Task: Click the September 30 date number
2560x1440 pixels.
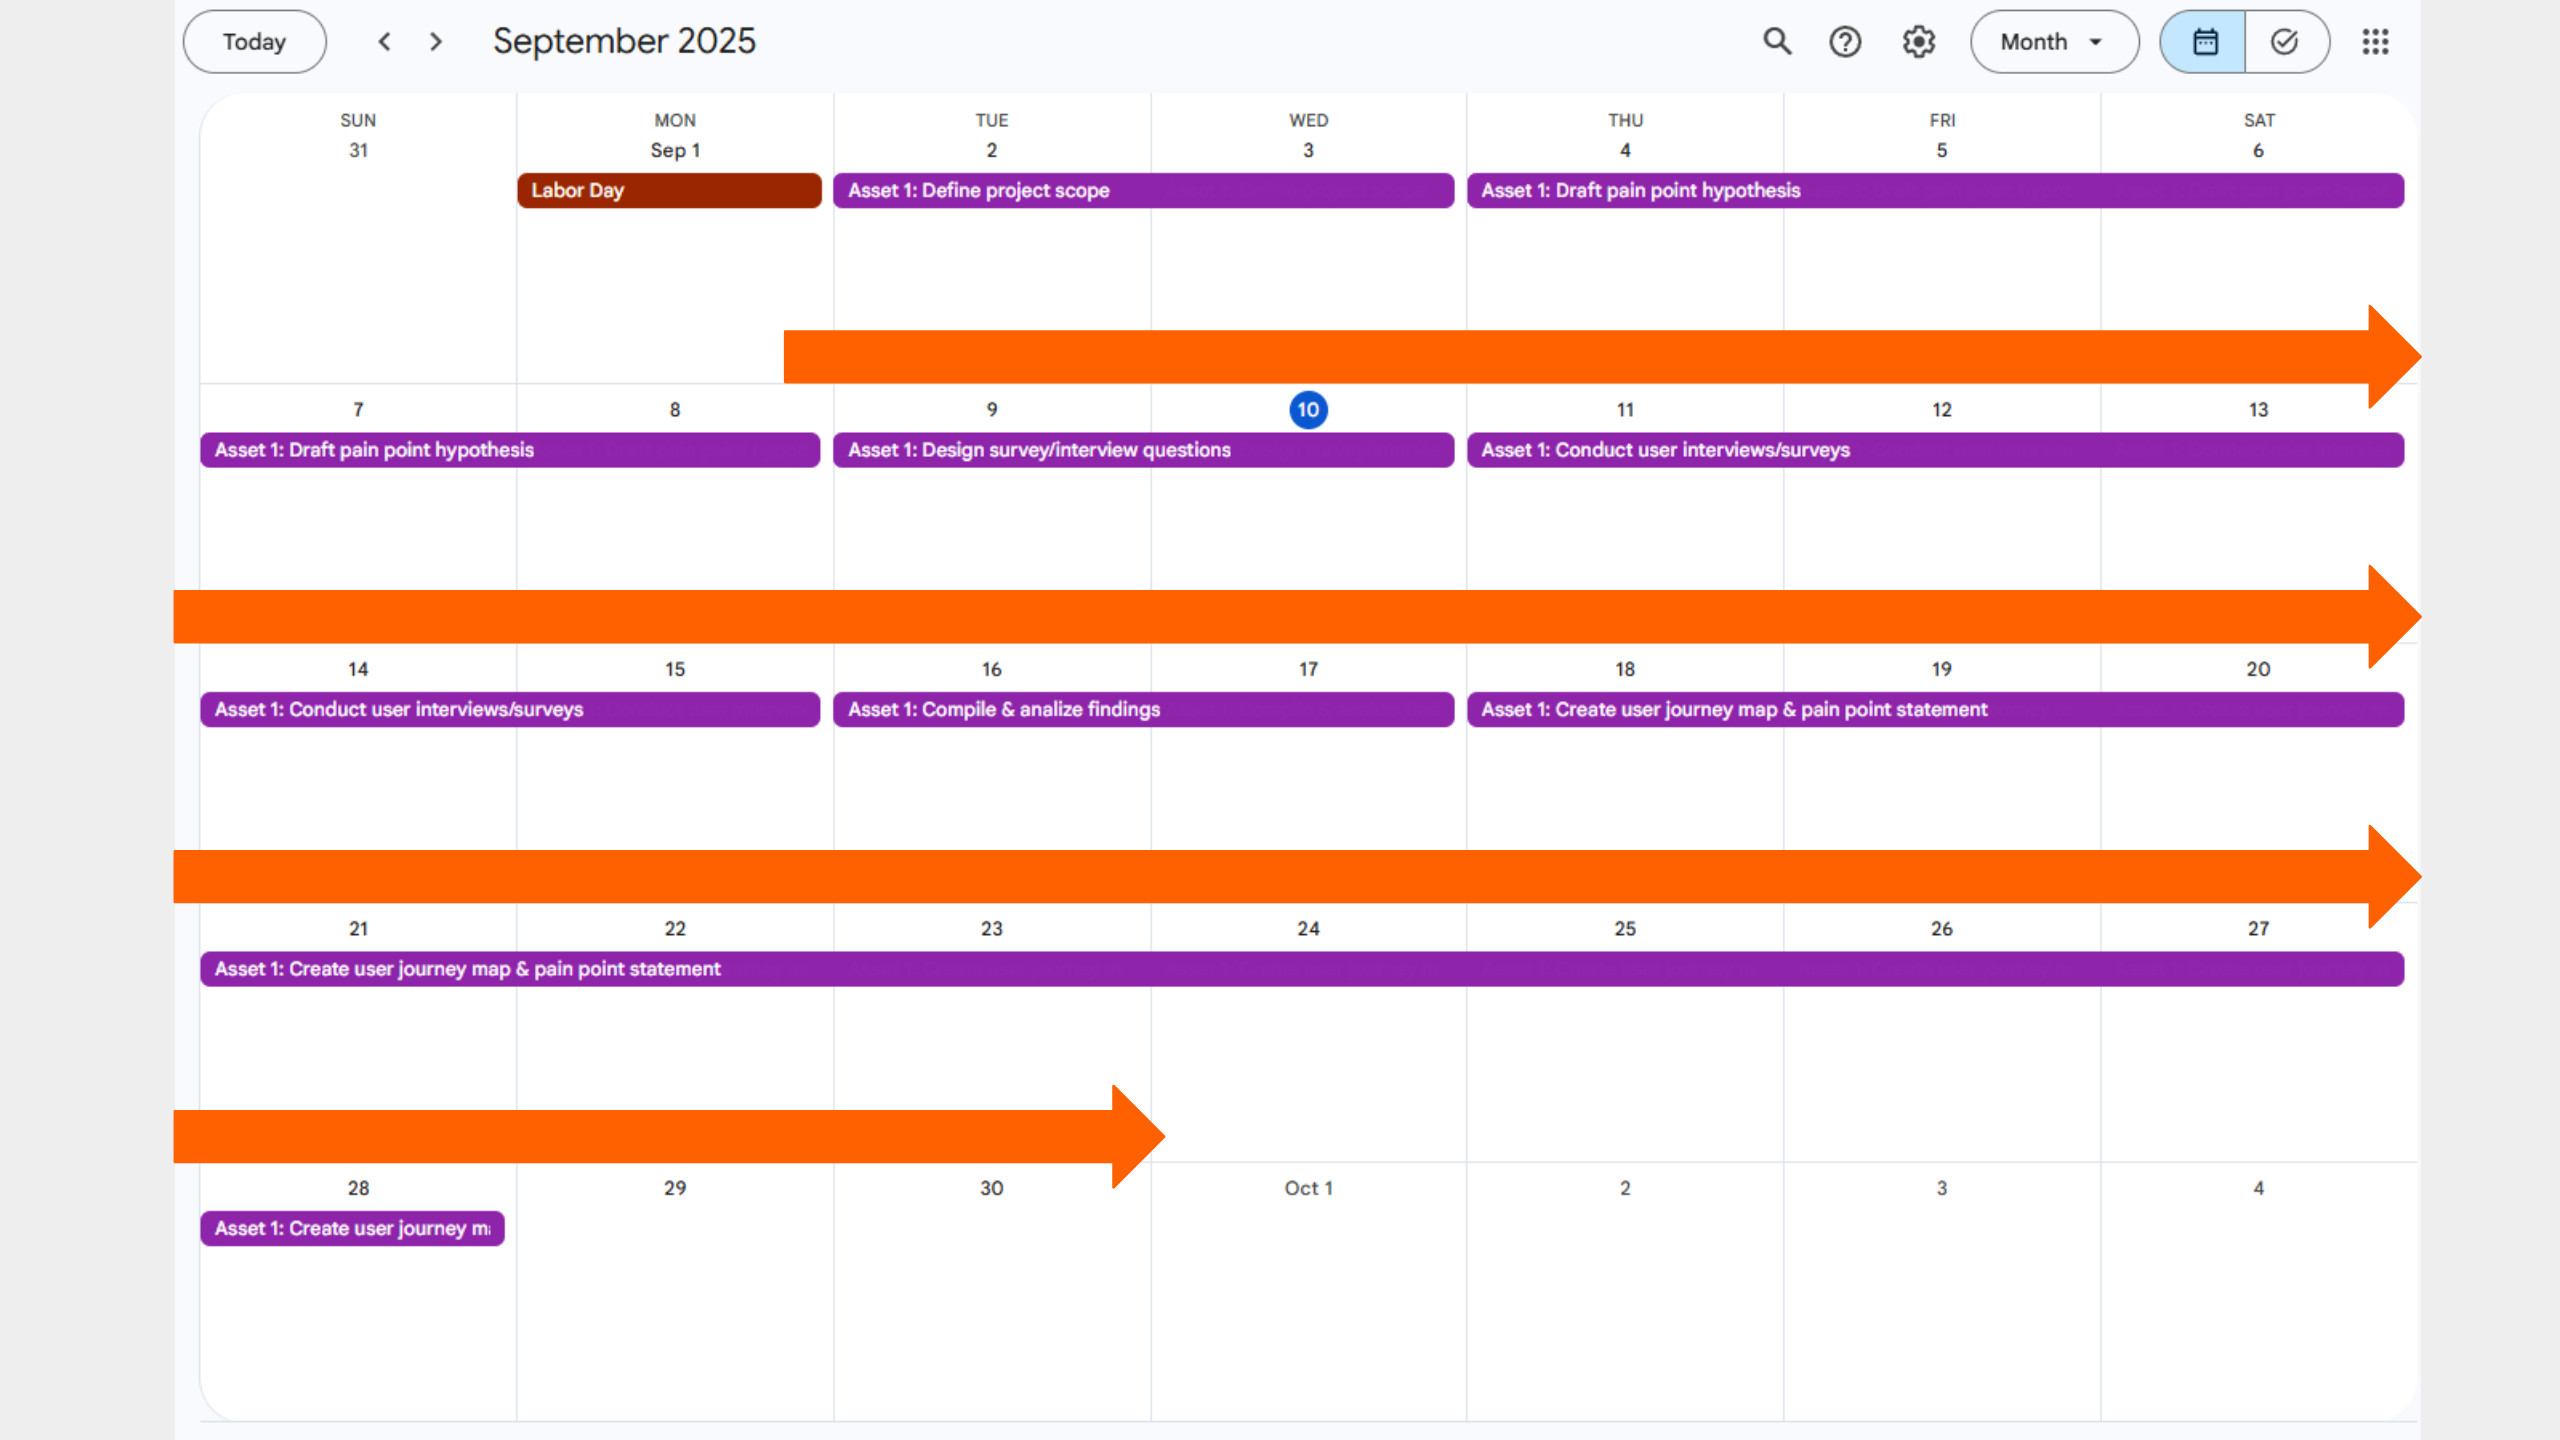Action: tap(991, 1188)
